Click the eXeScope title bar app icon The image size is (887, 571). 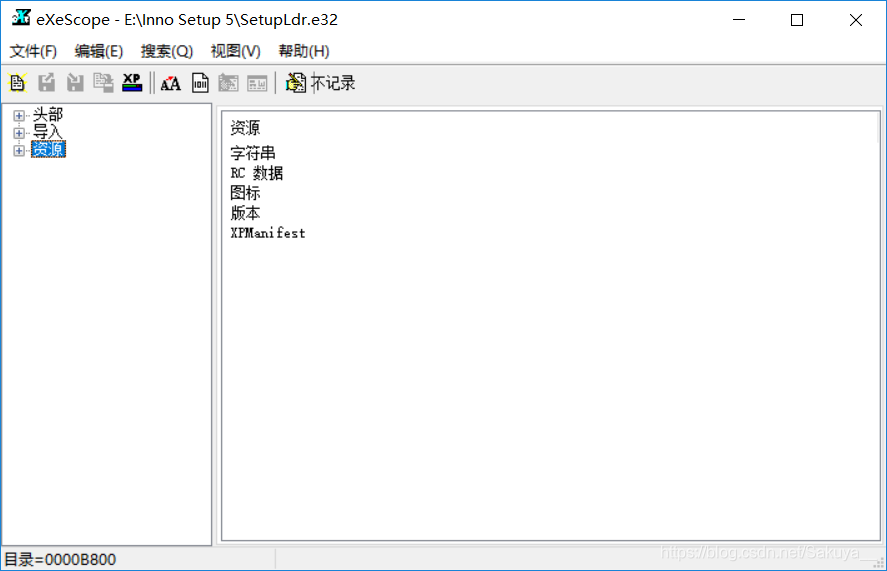tap(21, 18)
